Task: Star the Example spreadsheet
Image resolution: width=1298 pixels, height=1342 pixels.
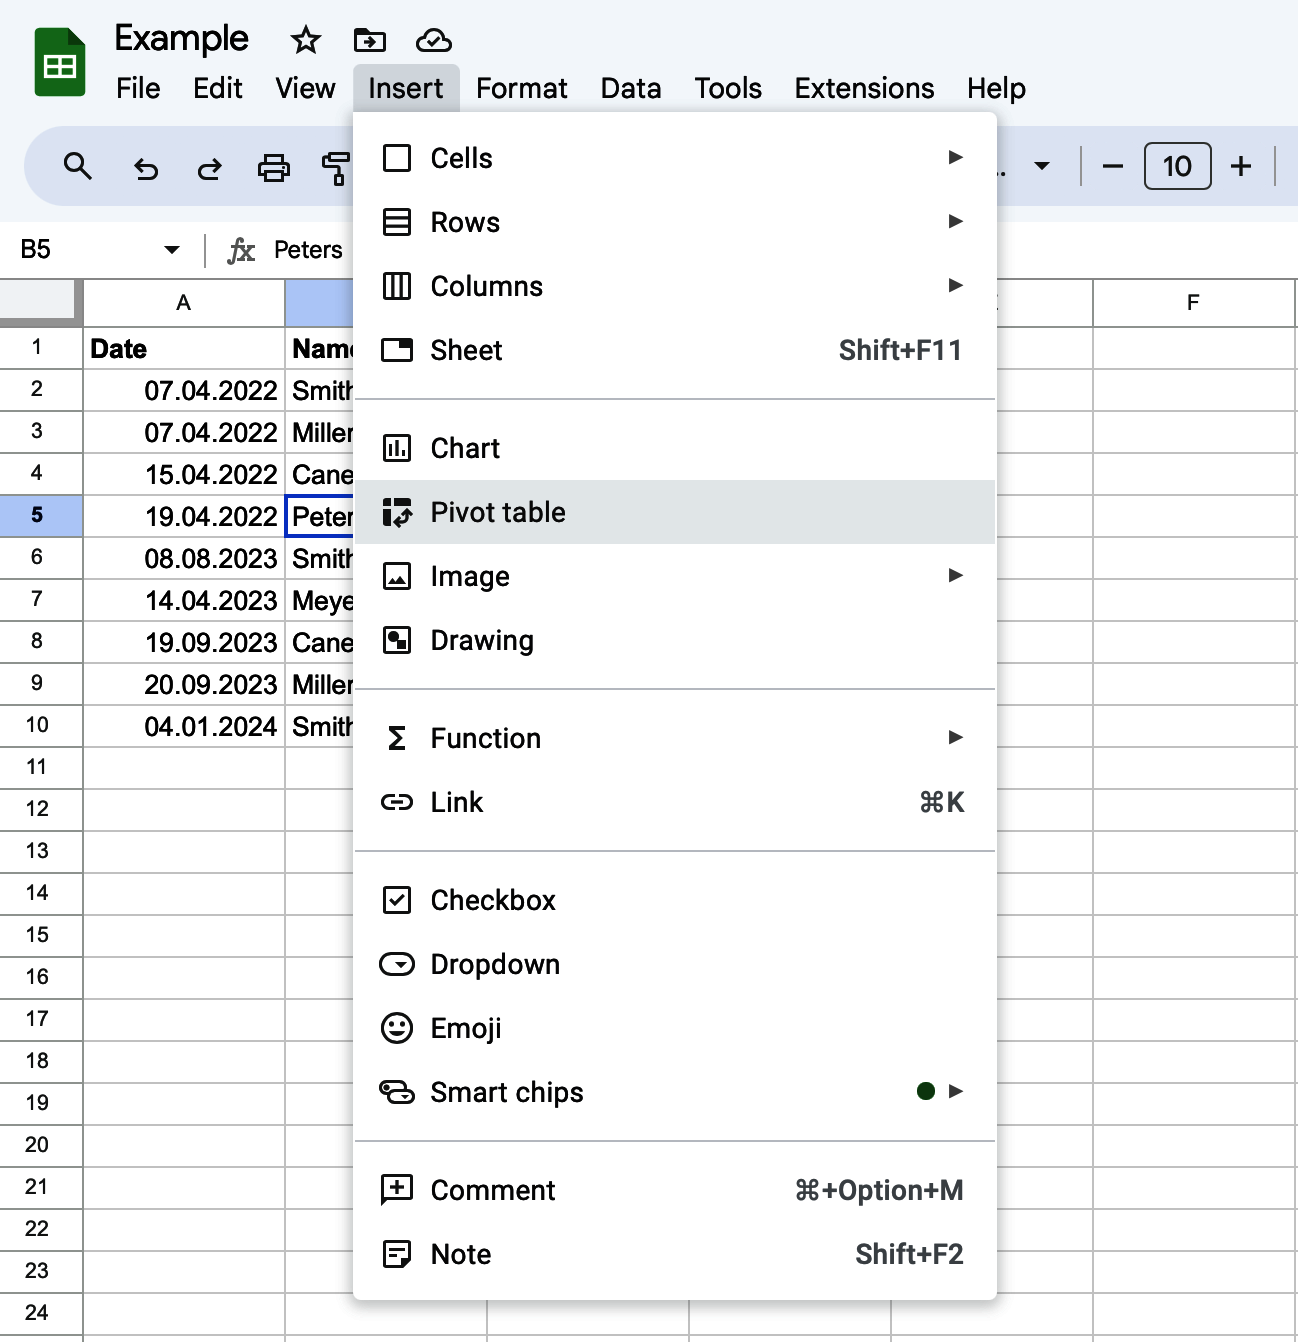Action: coord(303,40)
